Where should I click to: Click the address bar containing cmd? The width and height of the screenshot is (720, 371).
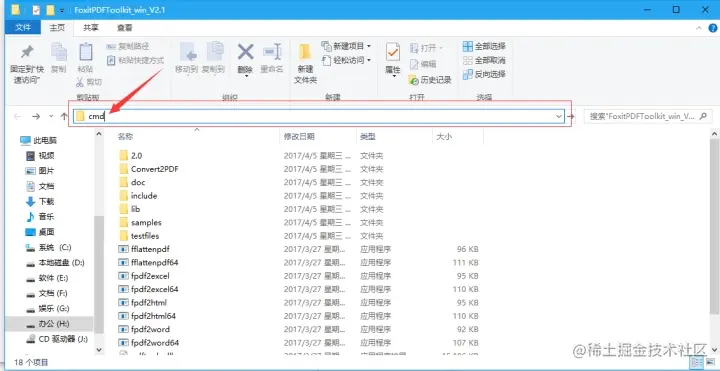318,117
